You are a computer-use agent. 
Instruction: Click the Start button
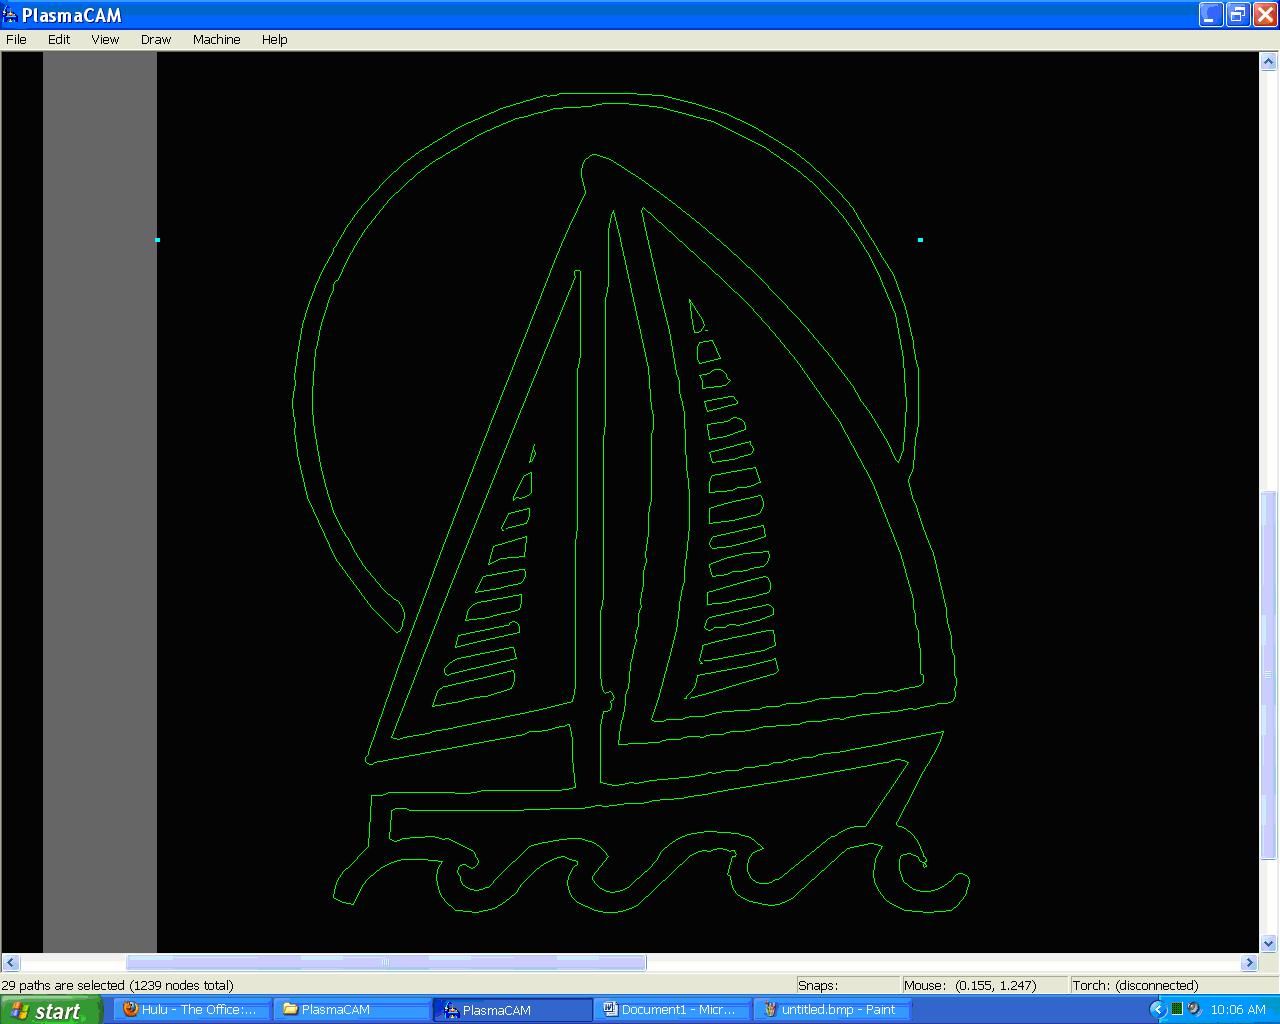click(50, 1009)
